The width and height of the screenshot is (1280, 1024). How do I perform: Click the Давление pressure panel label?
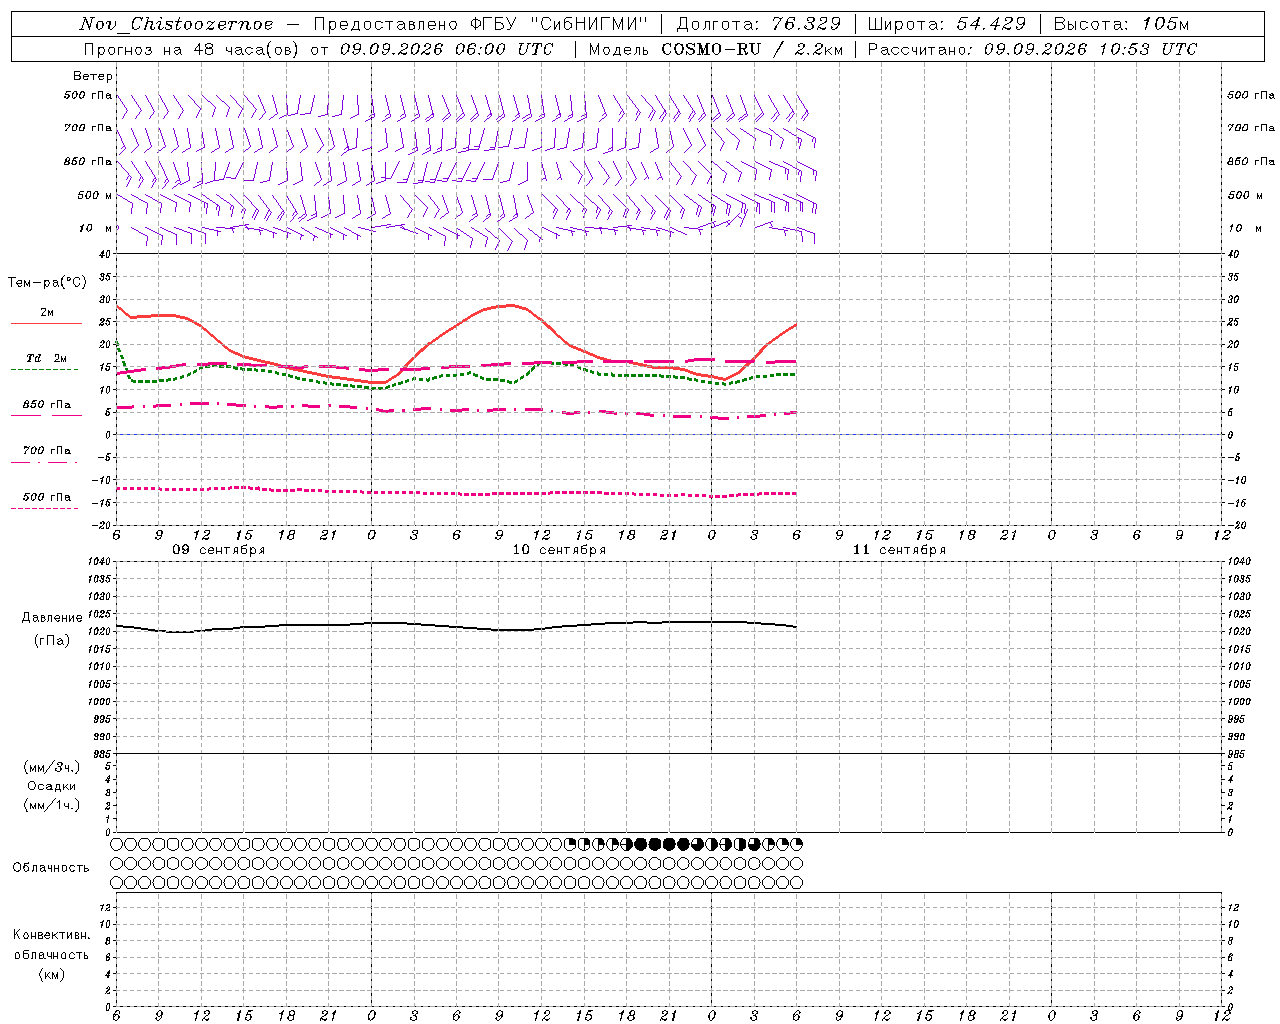click(x=52, y=618)
